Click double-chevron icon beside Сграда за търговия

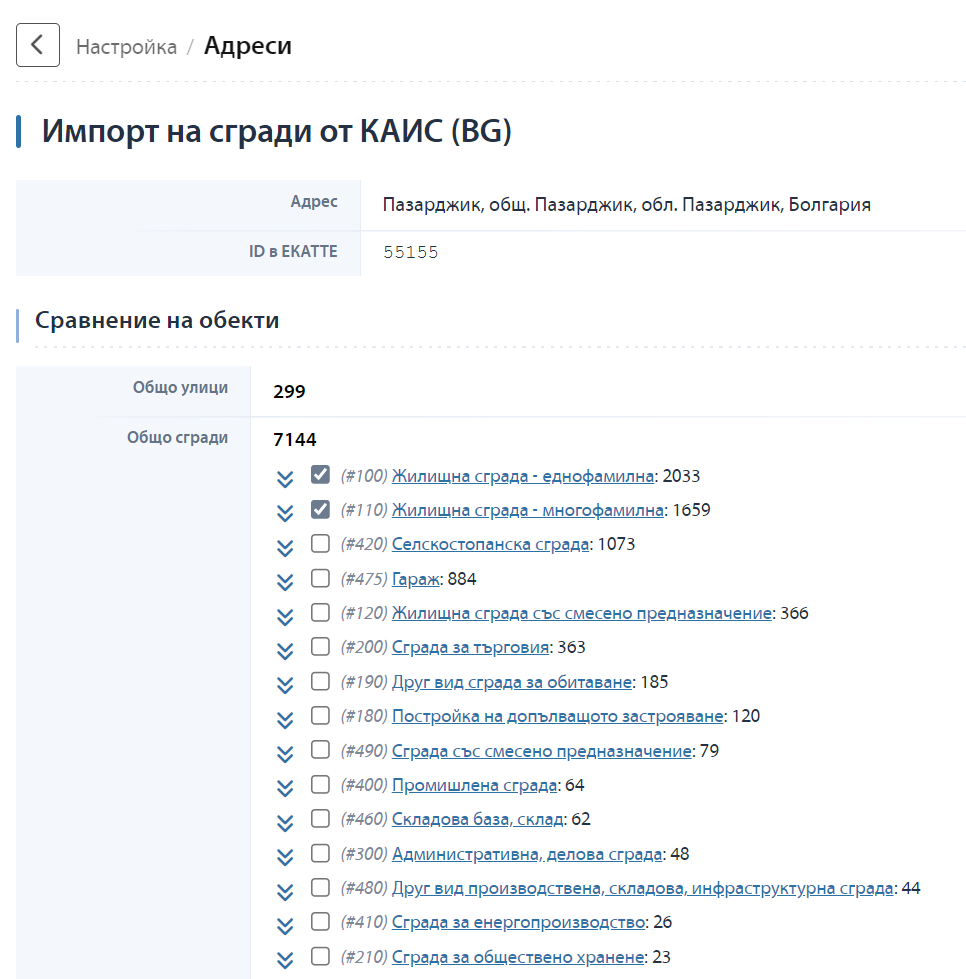coord(285,651)
